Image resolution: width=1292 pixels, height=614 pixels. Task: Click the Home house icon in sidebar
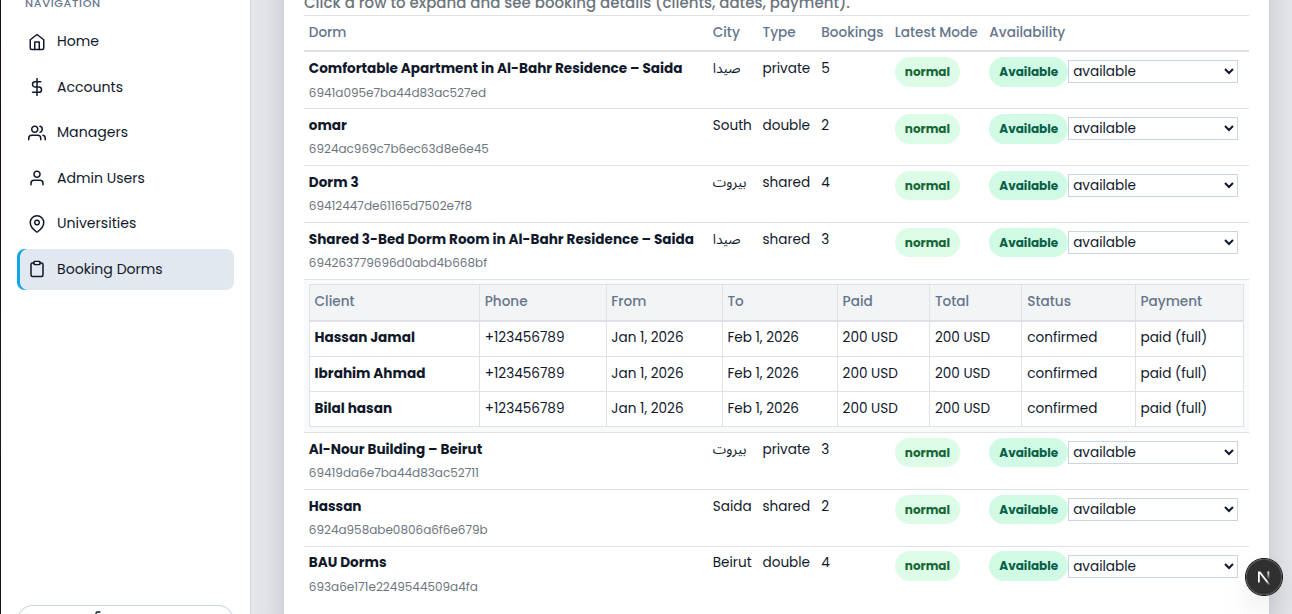pos(37,42)
